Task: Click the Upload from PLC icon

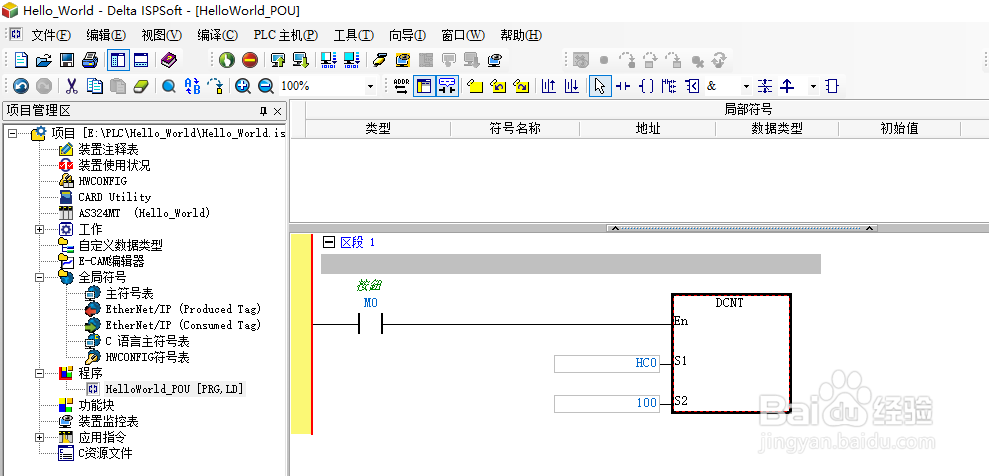Action: pyautogui.click(x=278, y=60)
